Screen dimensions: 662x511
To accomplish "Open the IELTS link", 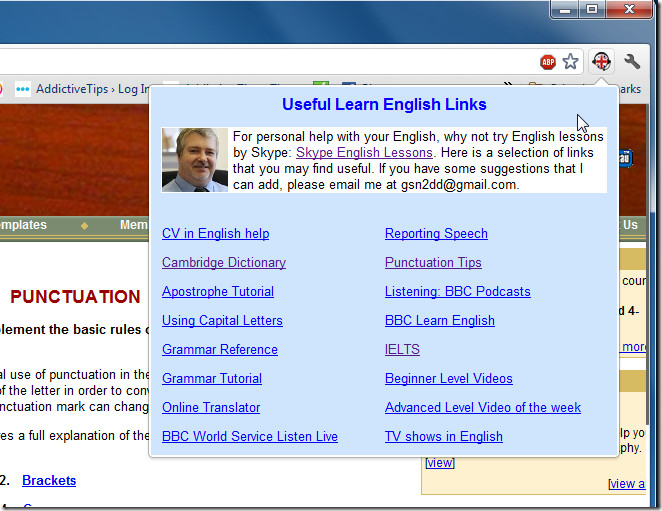I will 402,350.
